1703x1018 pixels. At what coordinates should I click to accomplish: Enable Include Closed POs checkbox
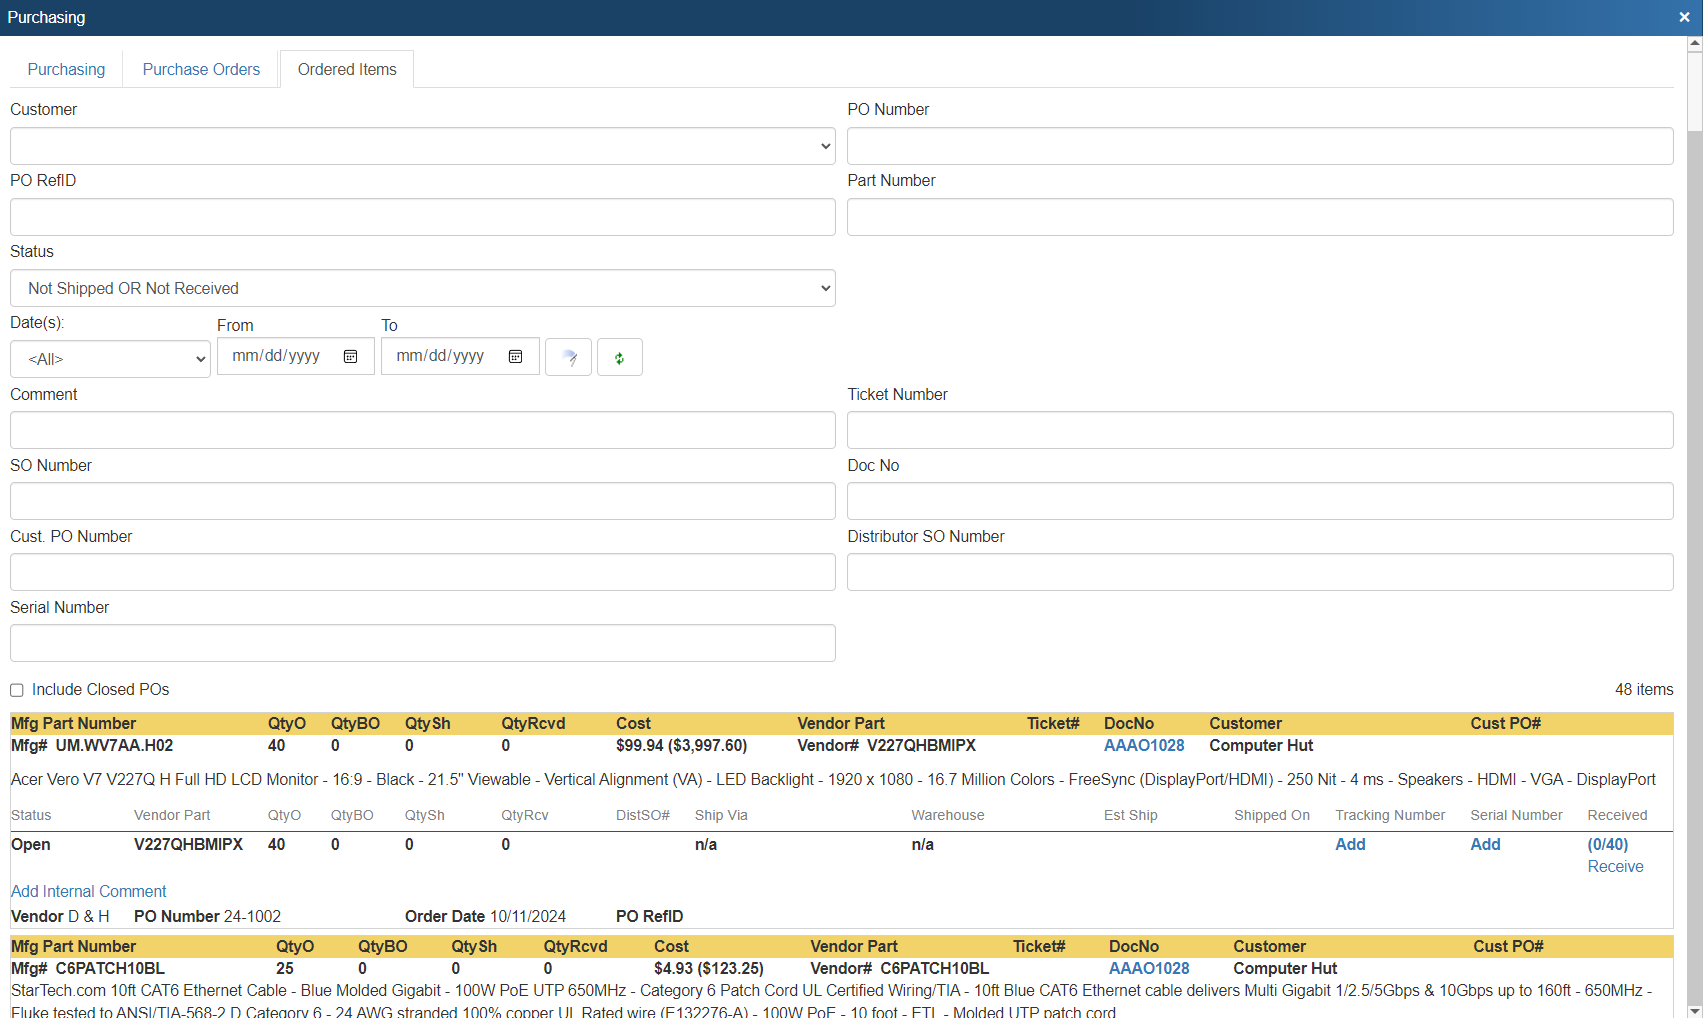pos(17,690)
